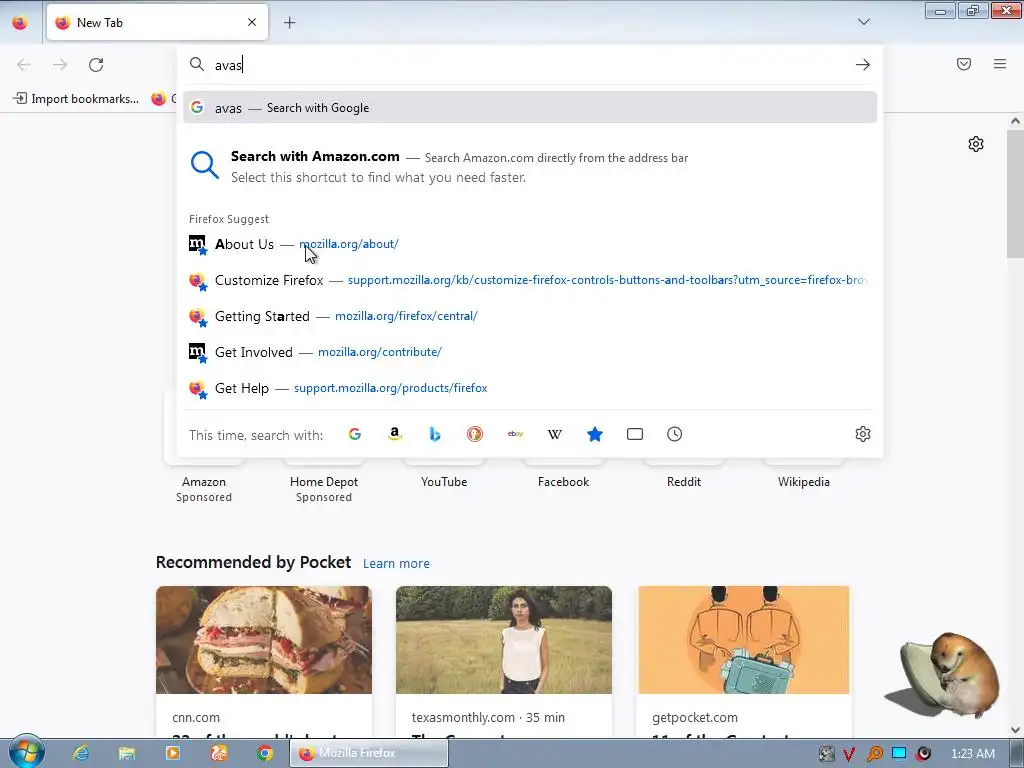This screenshot has height=768, width=1024.
Task: Open Get Involved suggestion row
Action: (530, 352)
